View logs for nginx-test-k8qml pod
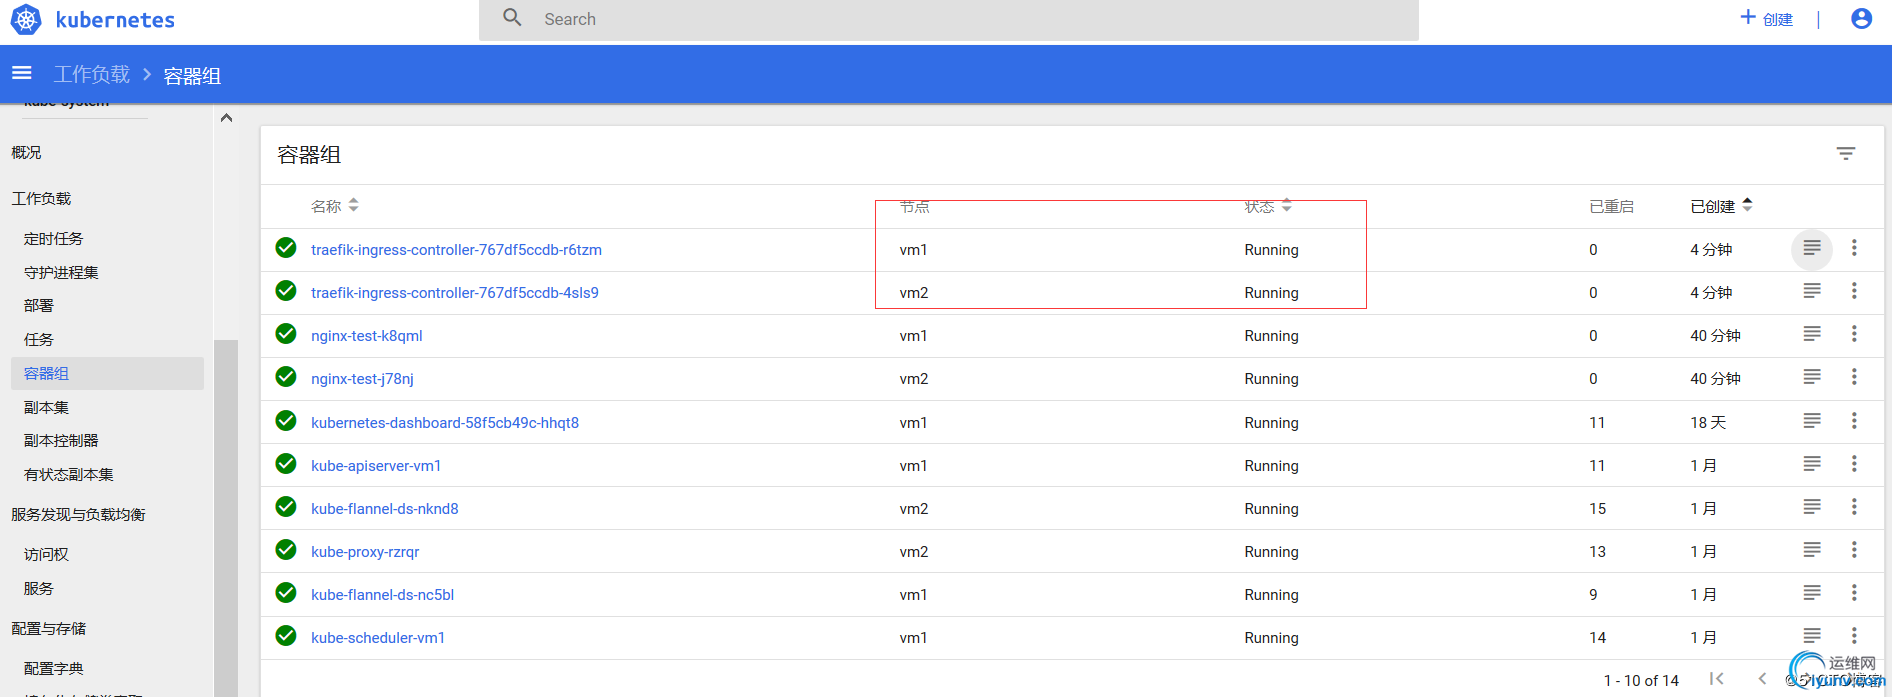 tap(1812, 334)
